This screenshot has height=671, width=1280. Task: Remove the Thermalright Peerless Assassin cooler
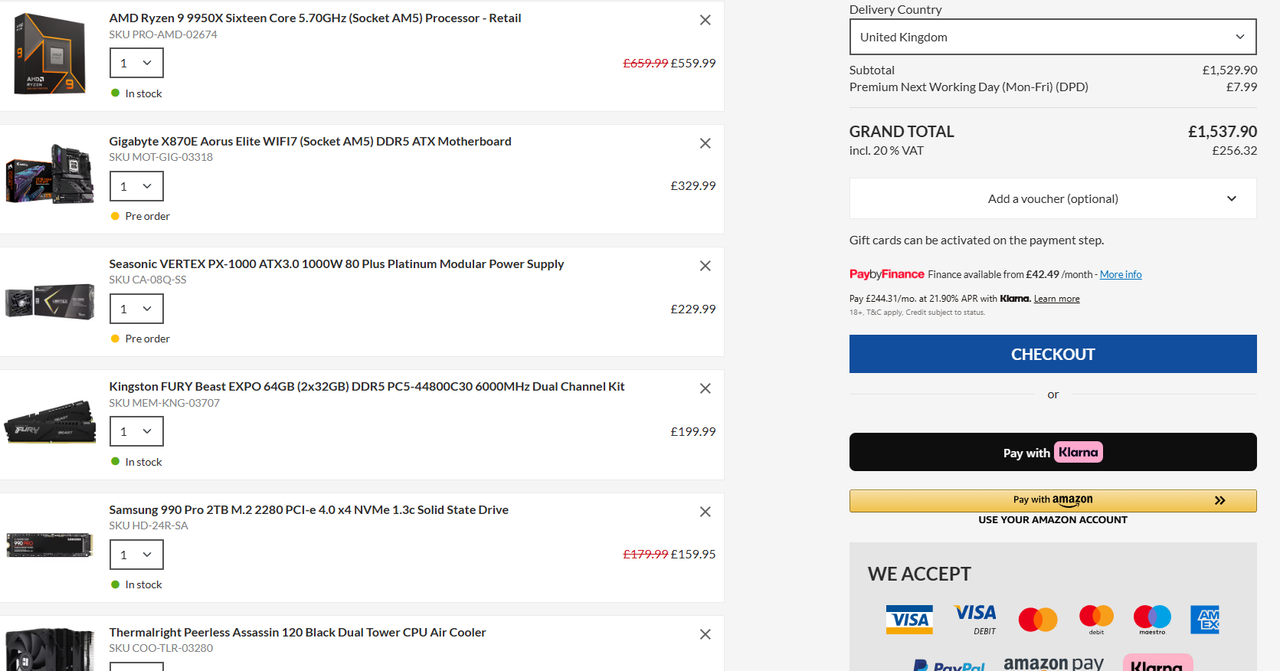click(705, 635)
